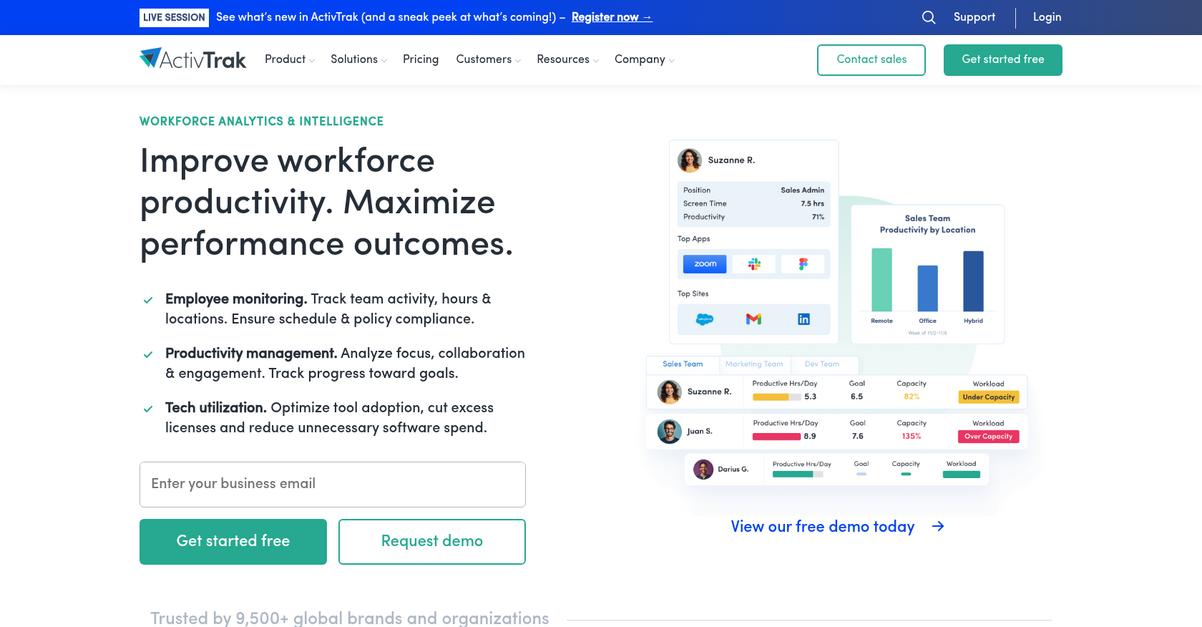1202x627 pixels.
Task: Switch to Sales Team tab
Action: [x=683, y=364]
